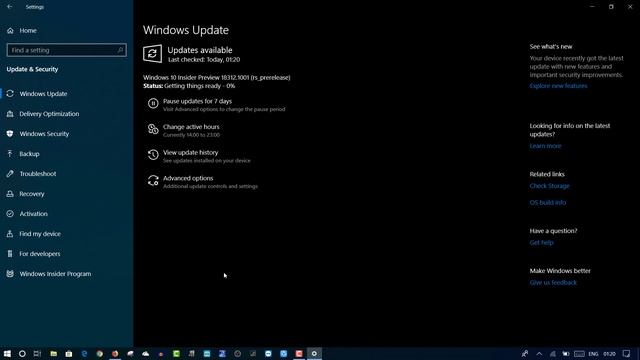The width and height of the screenshot is (640, 360).
Task: Click the Activation checkmark icon
Action: [10, 214]
